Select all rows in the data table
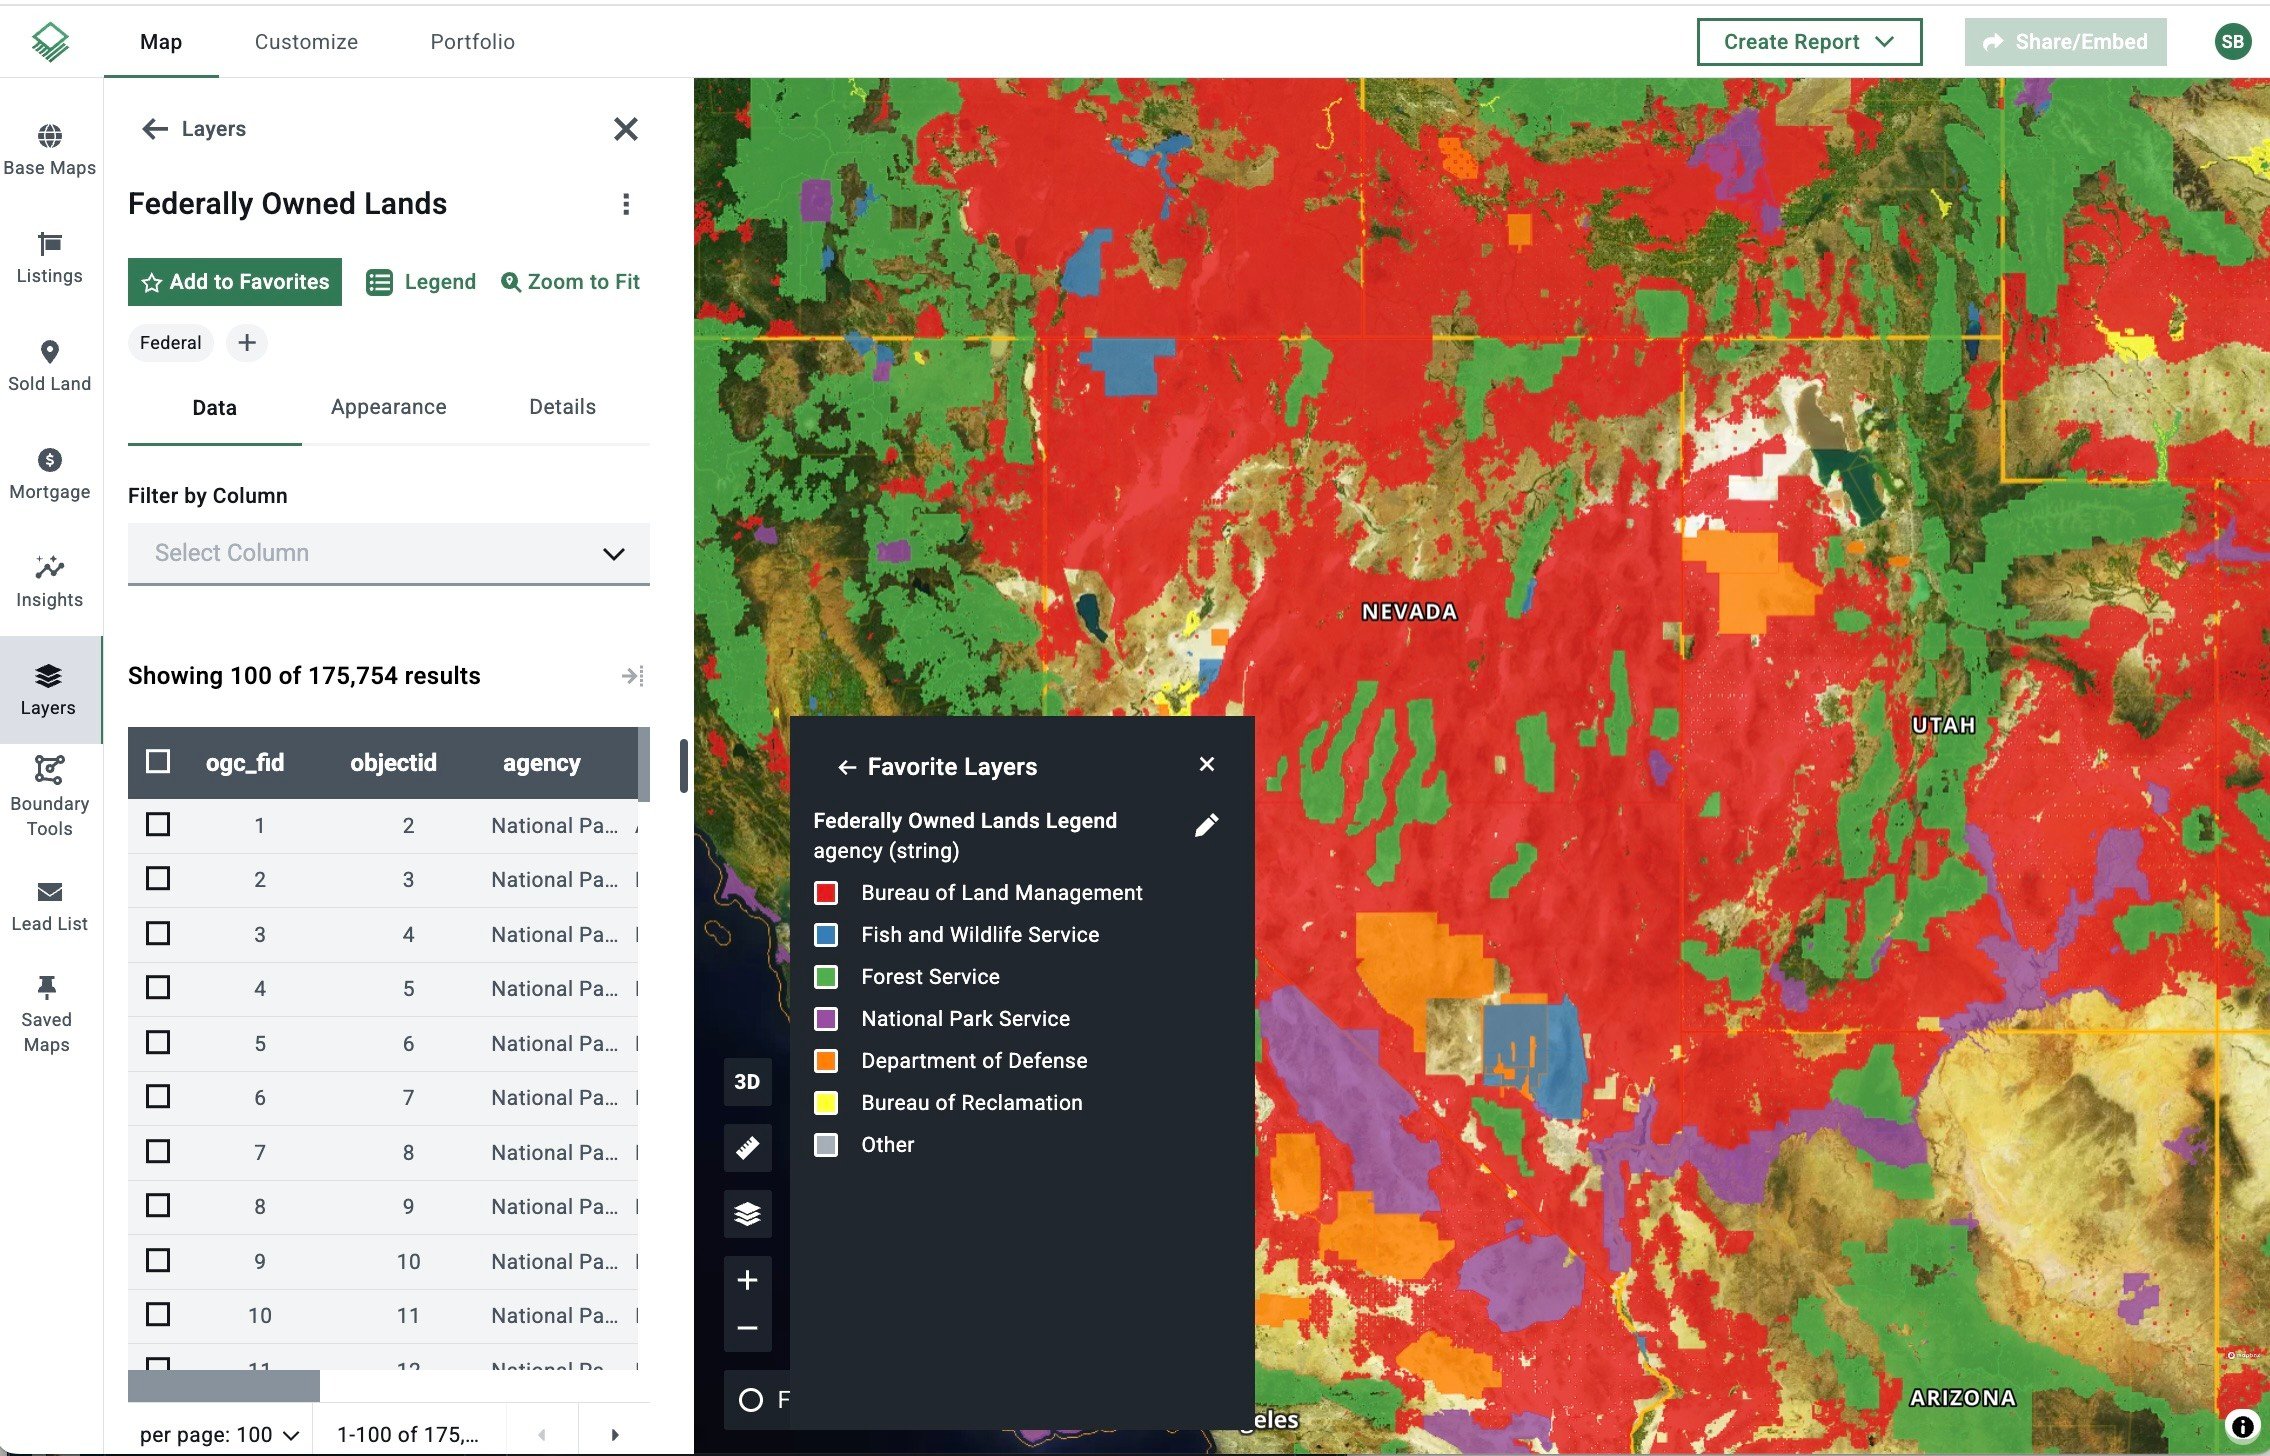This screenshot has width=2270, height=1456. (158, 762)
